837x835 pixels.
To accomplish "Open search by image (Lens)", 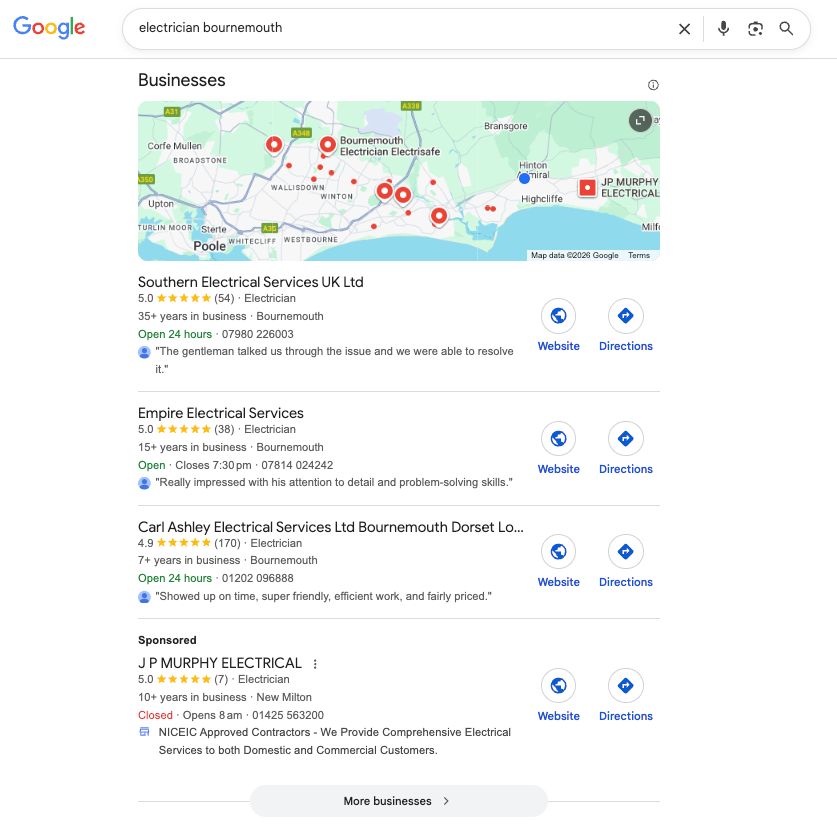I will 755,29.
